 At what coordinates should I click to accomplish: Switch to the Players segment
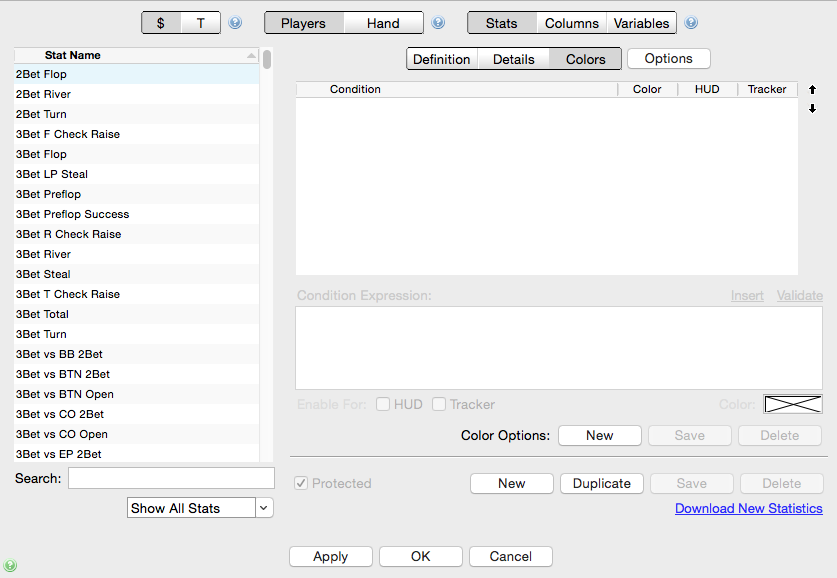pos(304,23)
